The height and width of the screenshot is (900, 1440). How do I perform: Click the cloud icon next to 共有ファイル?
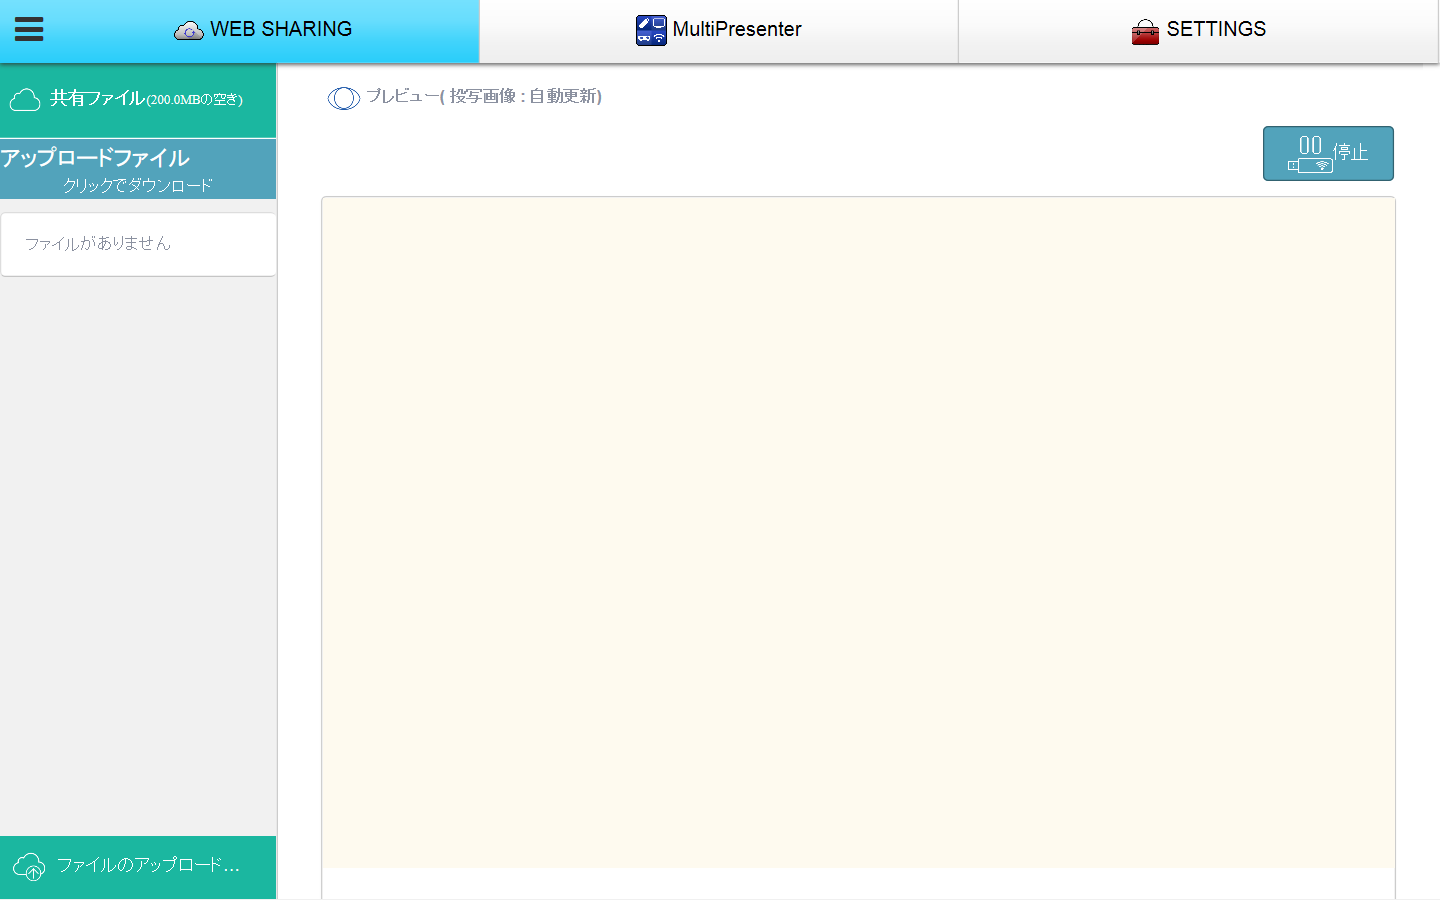pyautogui.click(x=25, y=99)
